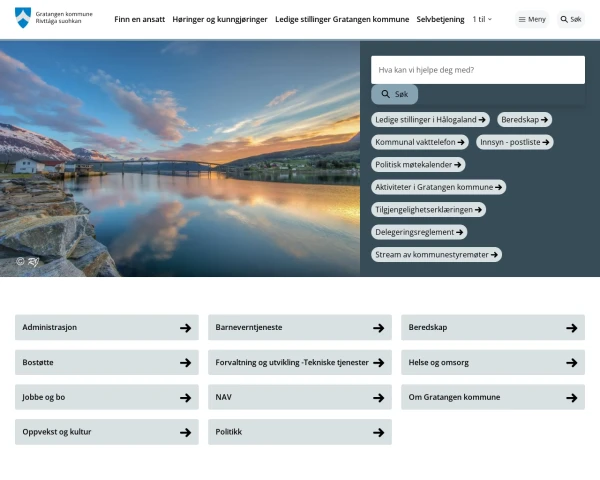
Task: Click the arrow icon on the Politikk tile
Action: click(378, 433)
